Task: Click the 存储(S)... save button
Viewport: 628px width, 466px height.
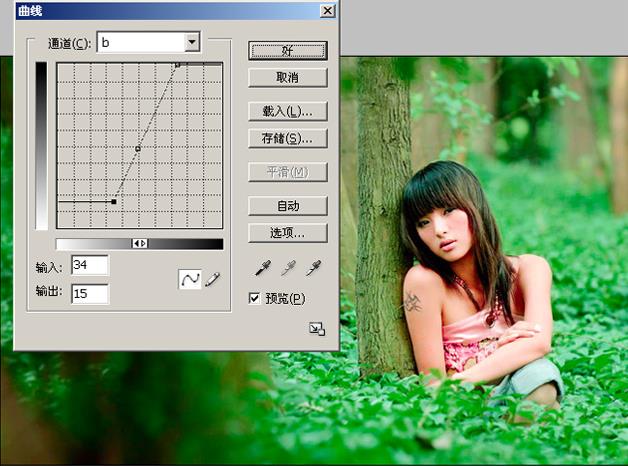Action: tap(288, 139)
